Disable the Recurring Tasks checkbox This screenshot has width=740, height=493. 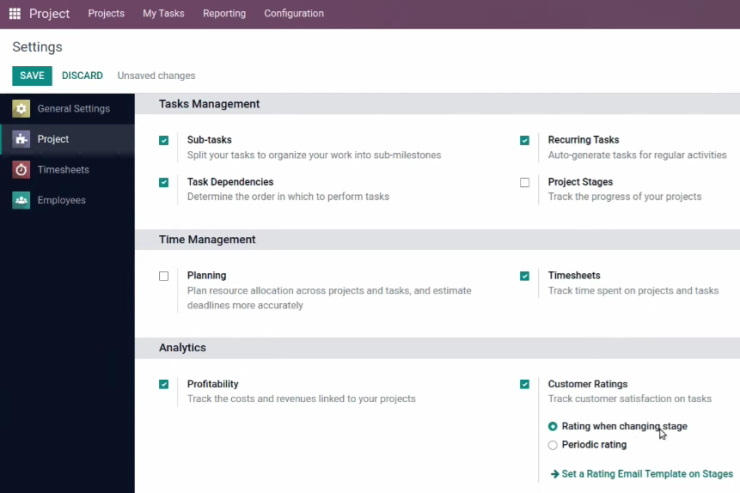click(x=524, y=140)
